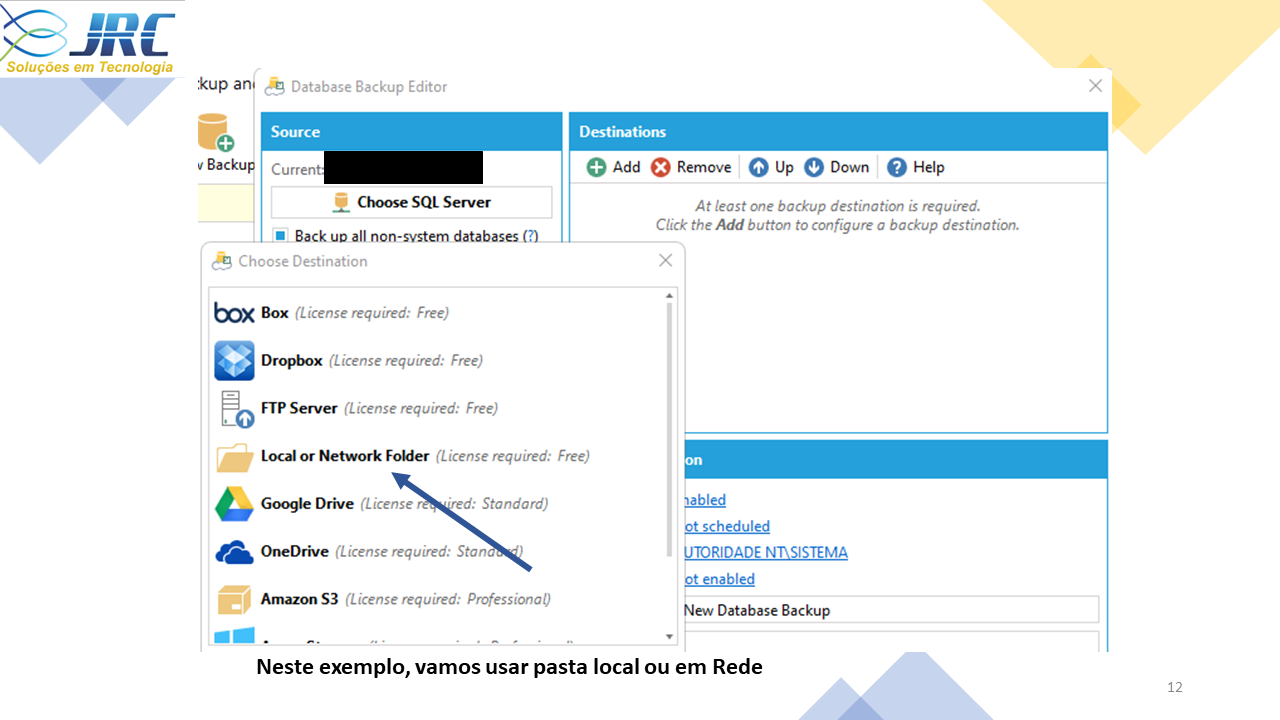The height and width of the screenshot is (720, 1280).
Task: Click the SQL Server icon on Choose button
Action: tap(342, 202)
